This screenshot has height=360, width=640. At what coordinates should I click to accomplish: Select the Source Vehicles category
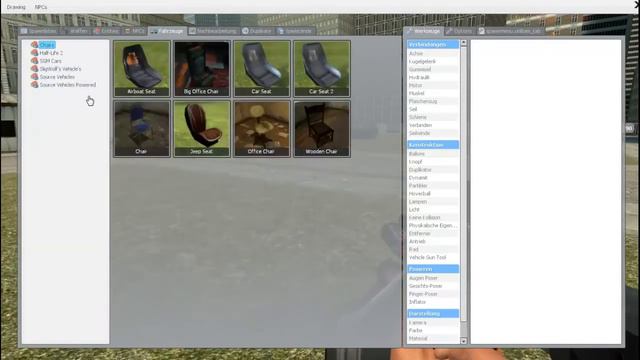click(x=57, y=77)
